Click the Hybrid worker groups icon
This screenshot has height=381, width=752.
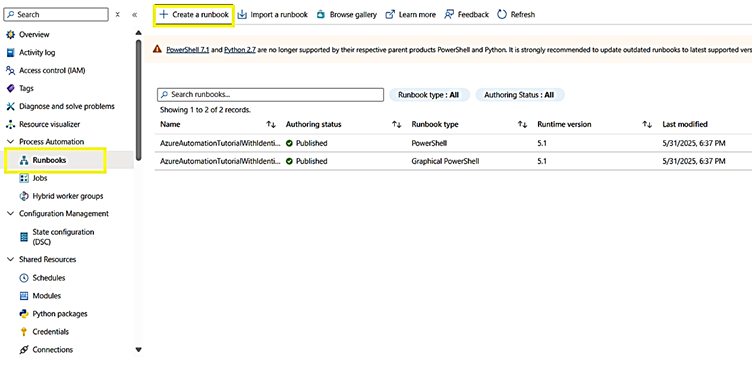coord(24,196)
